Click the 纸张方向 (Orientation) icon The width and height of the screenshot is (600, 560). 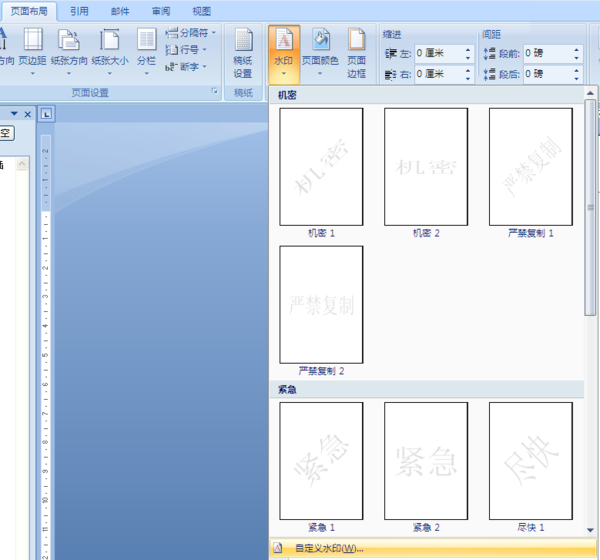pyautogui.click(x=68, y=47)
